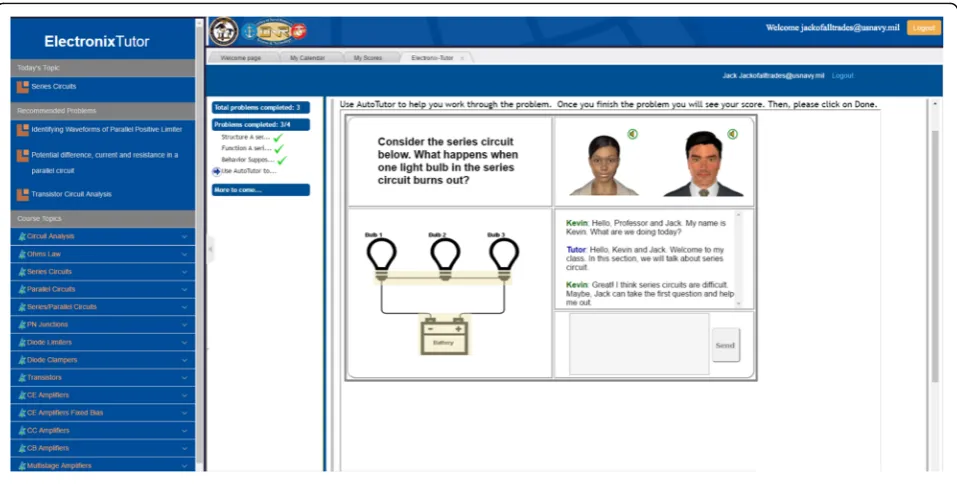Open Identifying Waveforms of Parallel Positive Limiter
Viewport: 957px width, 484px height.
click(x=107, y=129)
